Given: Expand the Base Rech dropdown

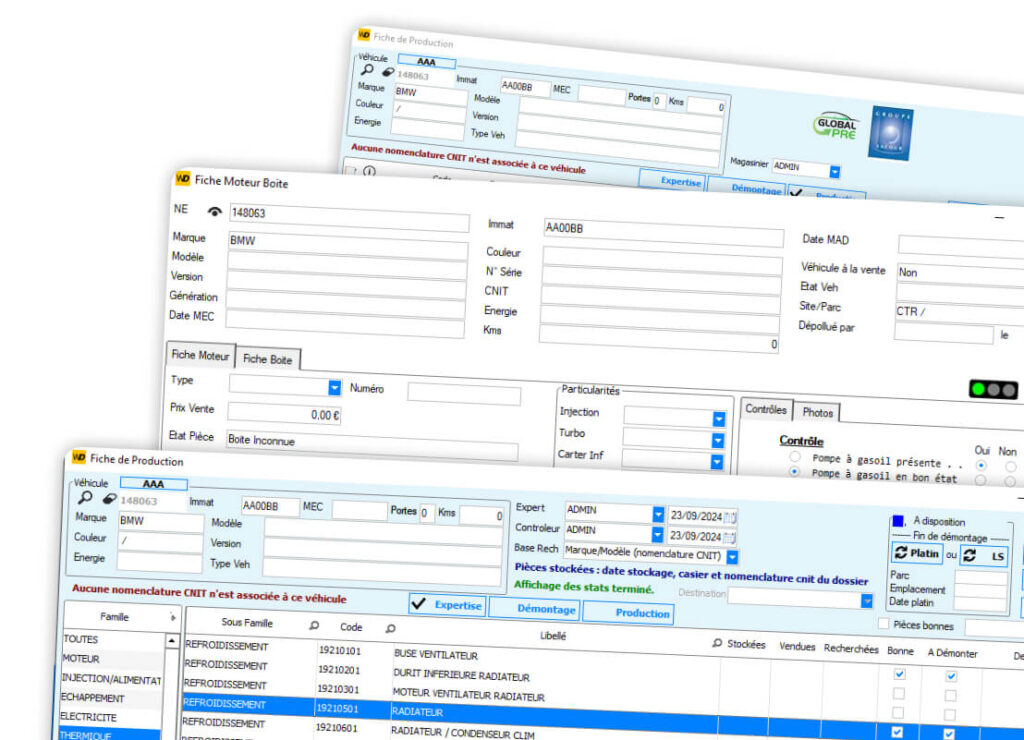Looking at the screenshot, I should [x=732, y=557].
